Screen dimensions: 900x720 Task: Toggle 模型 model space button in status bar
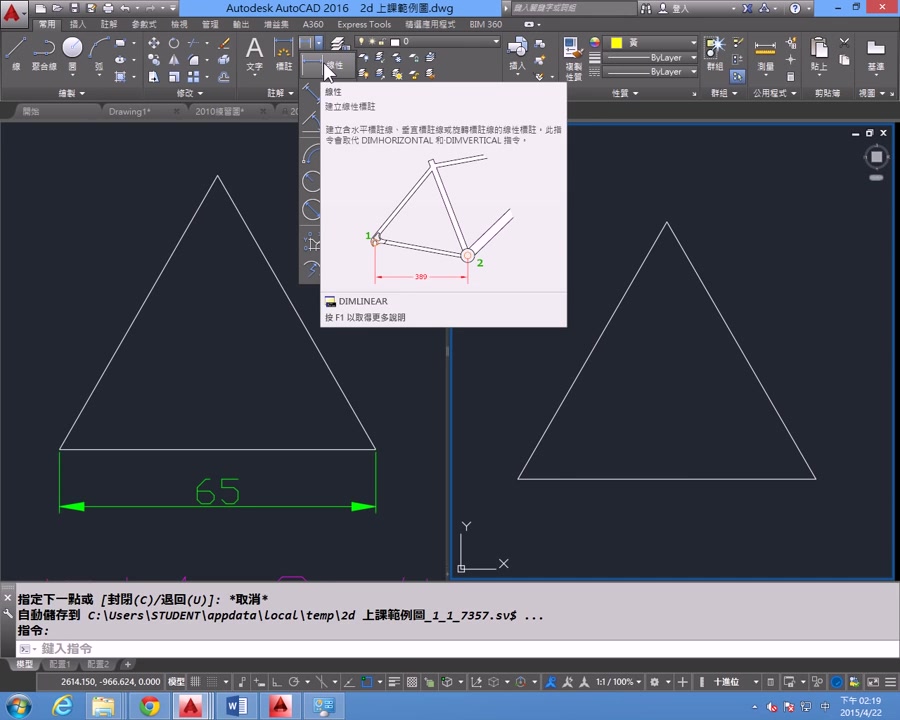[176, 682]
